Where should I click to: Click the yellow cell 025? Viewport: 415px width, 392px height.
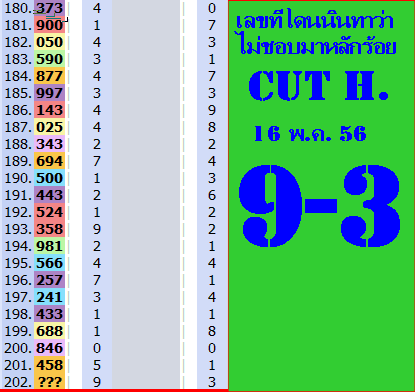pos(49,127)
